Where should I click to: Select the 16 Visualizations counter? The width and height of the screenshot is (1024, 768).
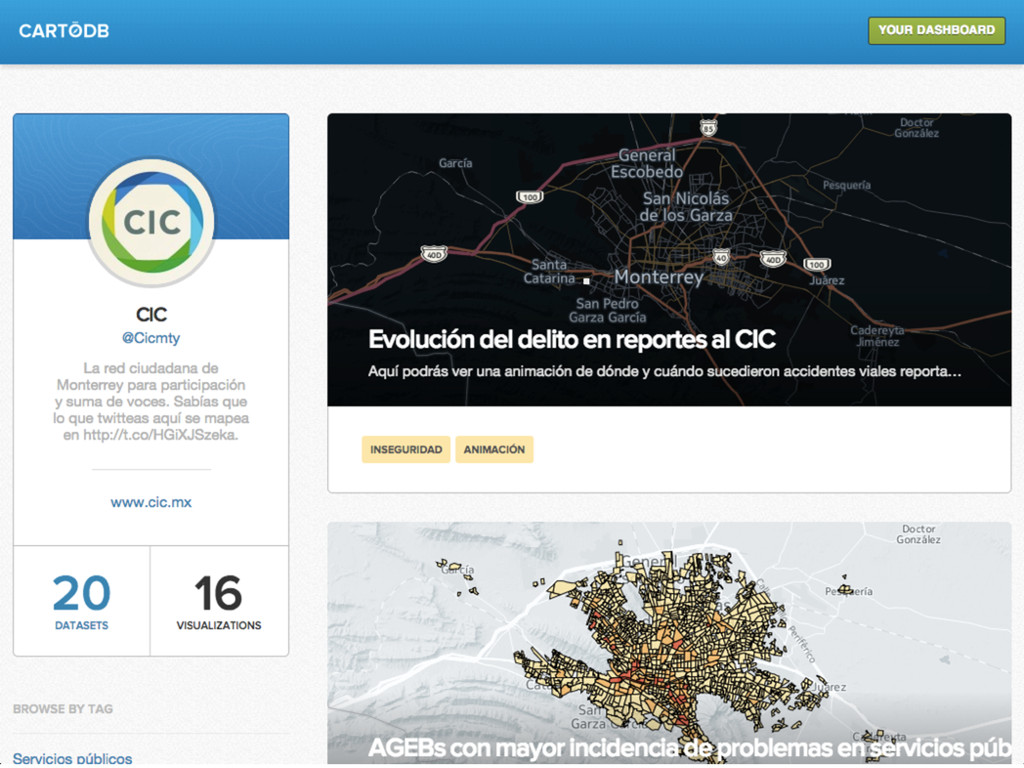pos(219,601)
